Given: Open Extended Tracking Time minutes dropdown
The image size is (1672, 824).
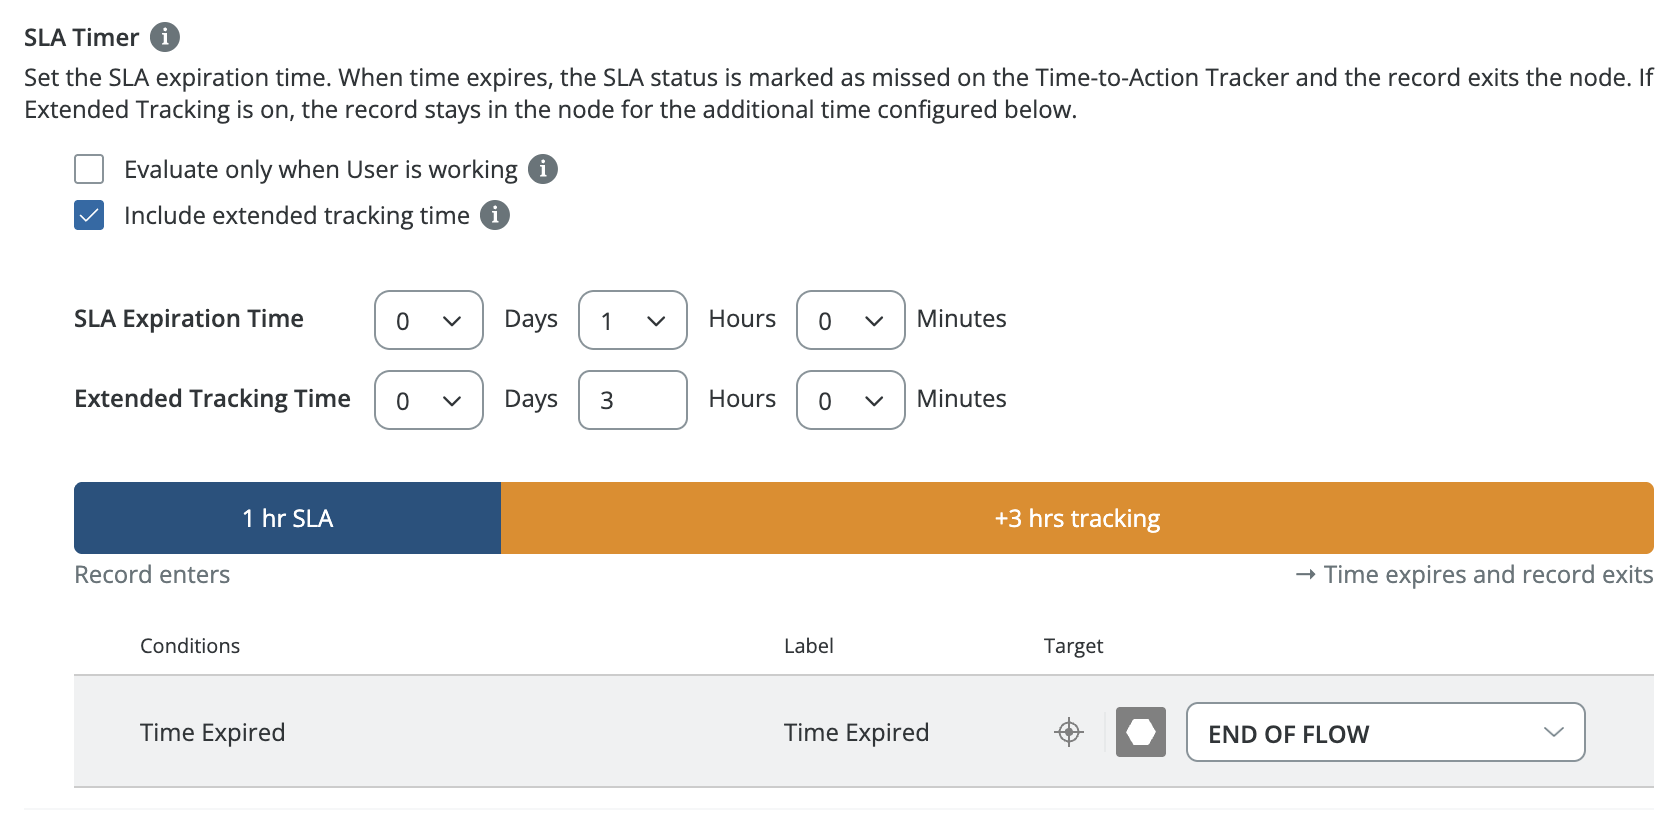Looking at the screenshot, I should (851, 400).
